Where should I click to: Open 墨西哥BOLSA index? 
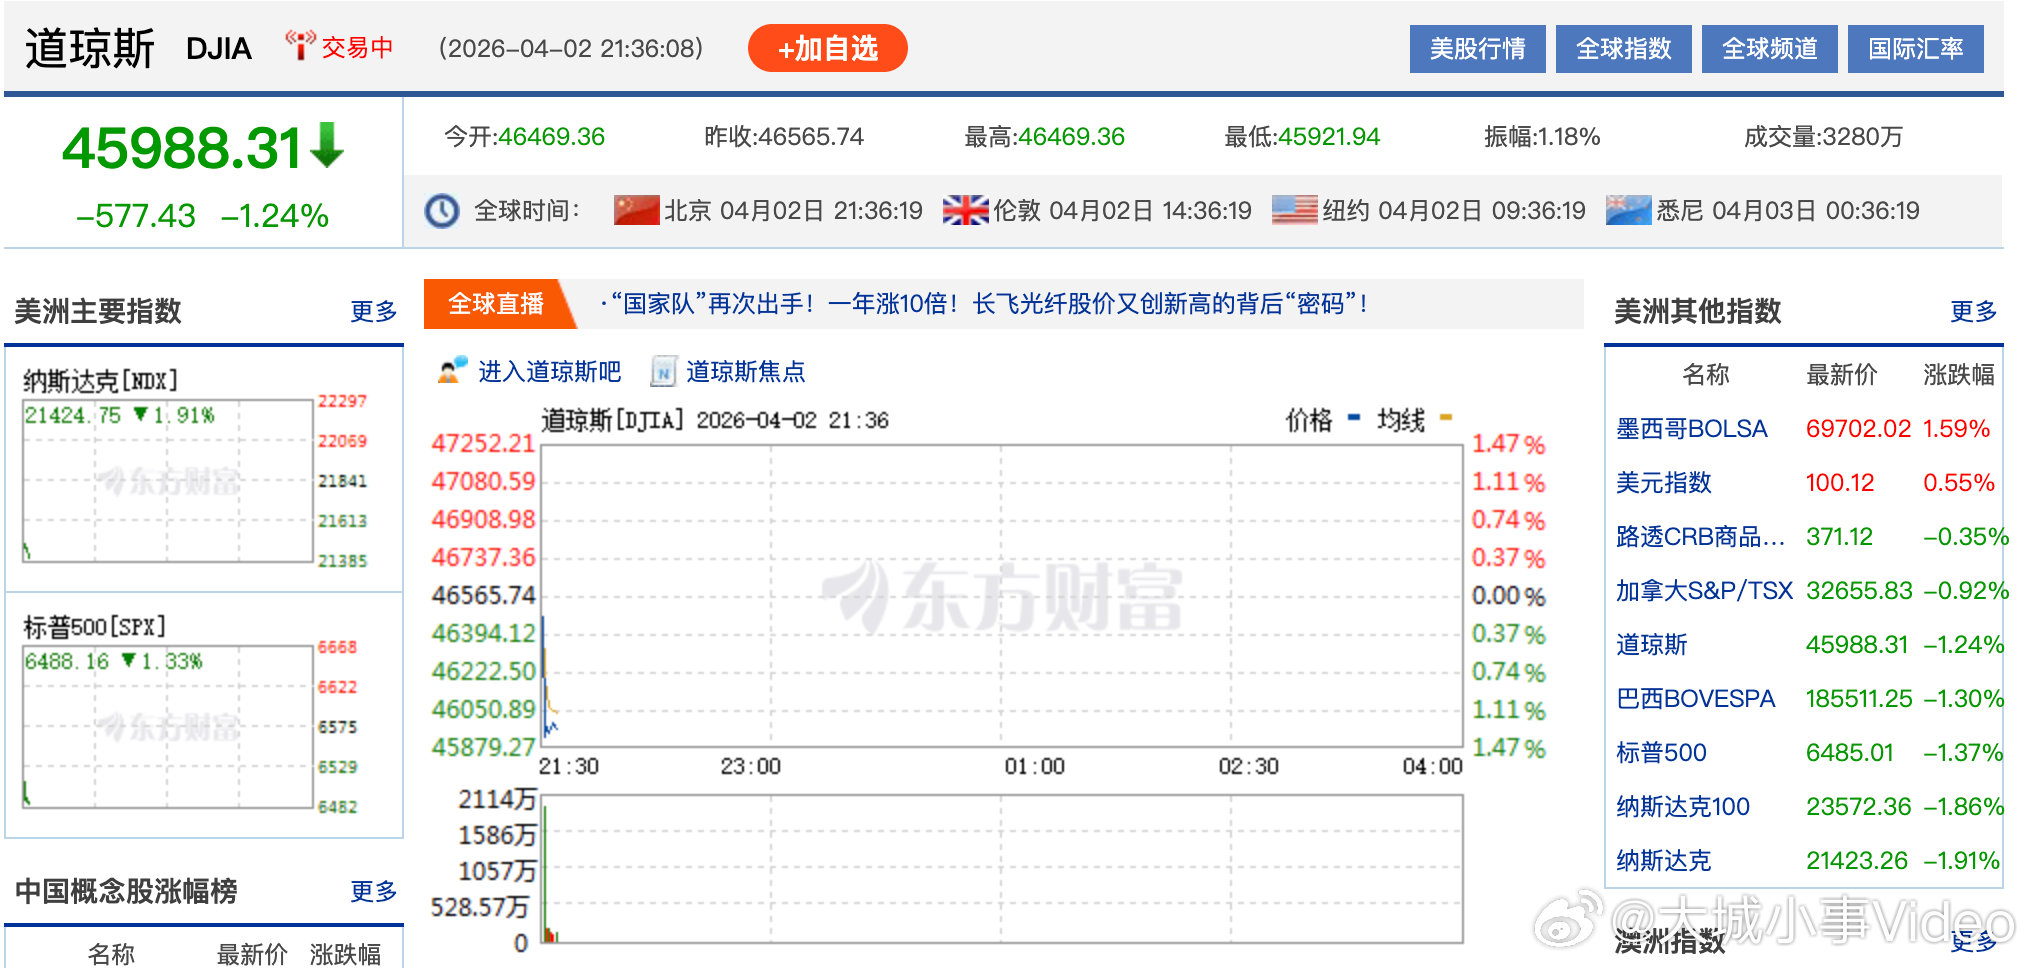point(1691,429)
